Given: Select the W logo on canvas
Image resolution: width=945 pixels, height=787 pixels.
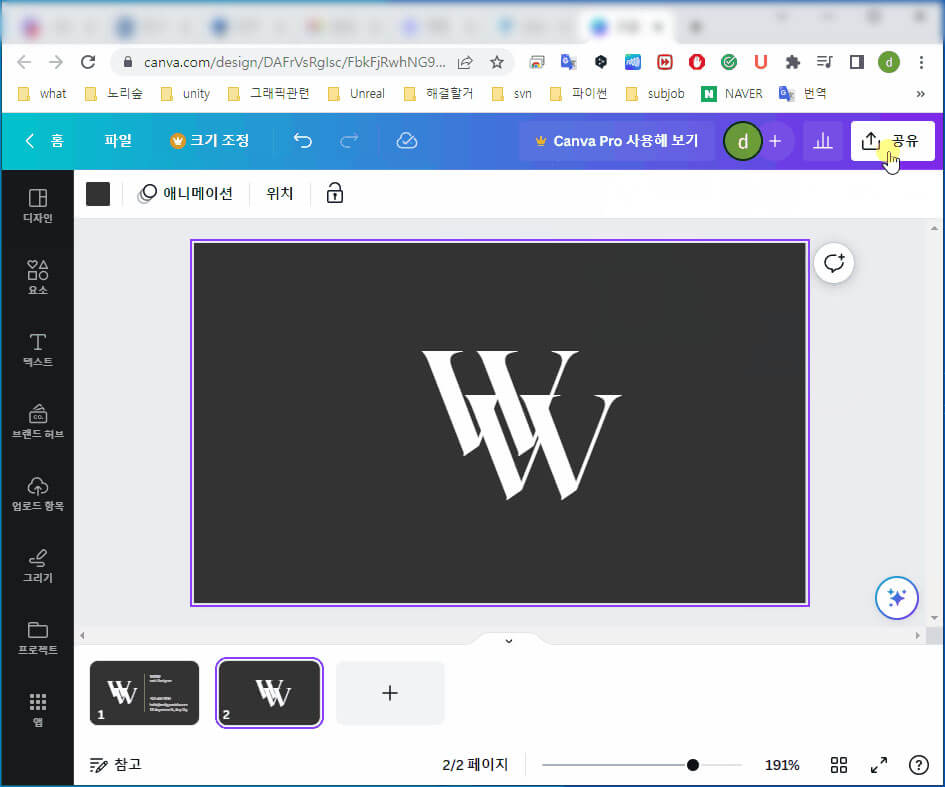Looking at the screenshot, I should point(521,424).
